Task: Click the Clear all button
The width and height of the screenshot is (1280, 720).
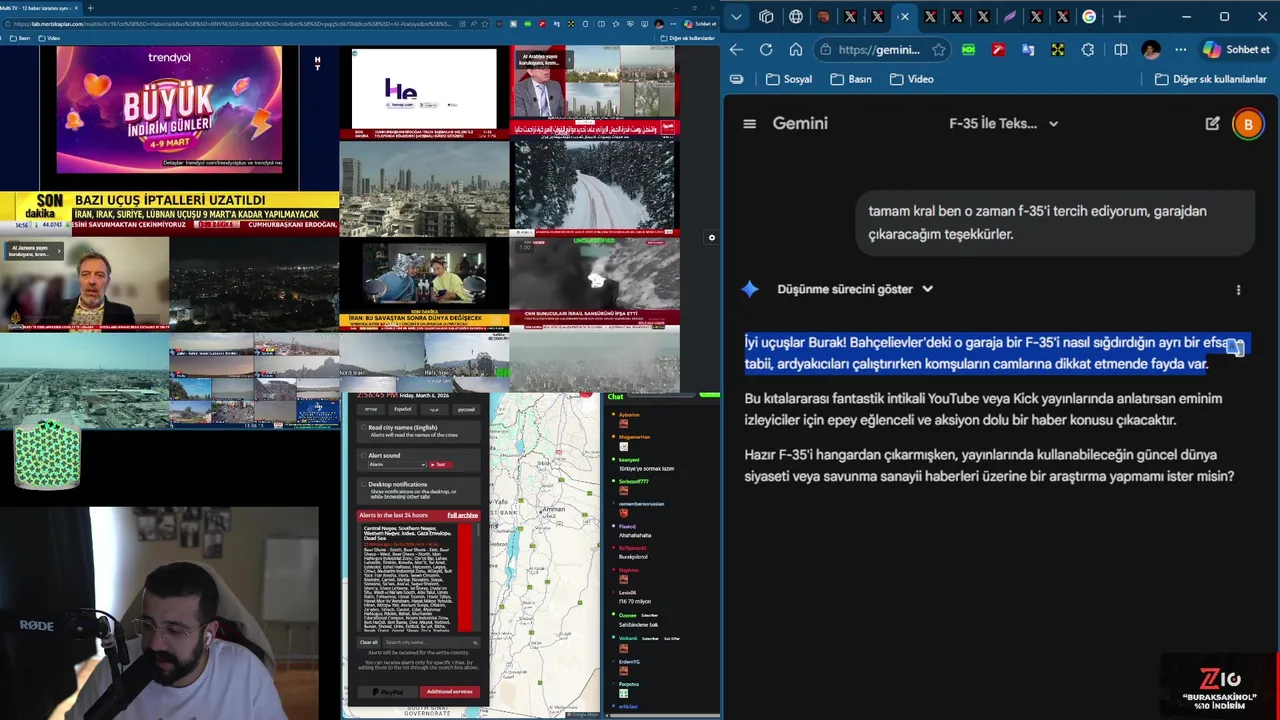Action: 368,642
